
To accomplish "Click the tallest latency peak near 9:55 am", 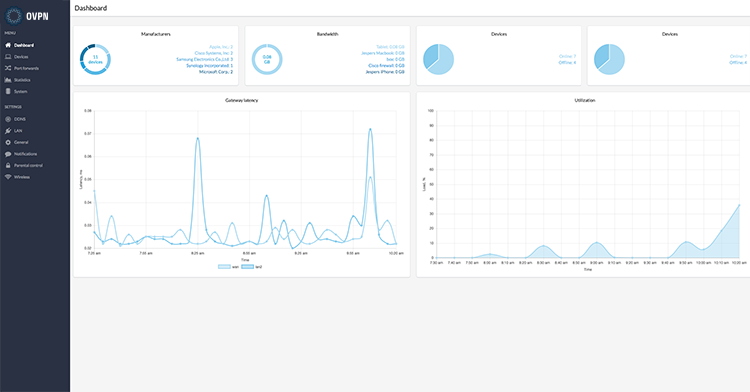I will coord(370,129).
